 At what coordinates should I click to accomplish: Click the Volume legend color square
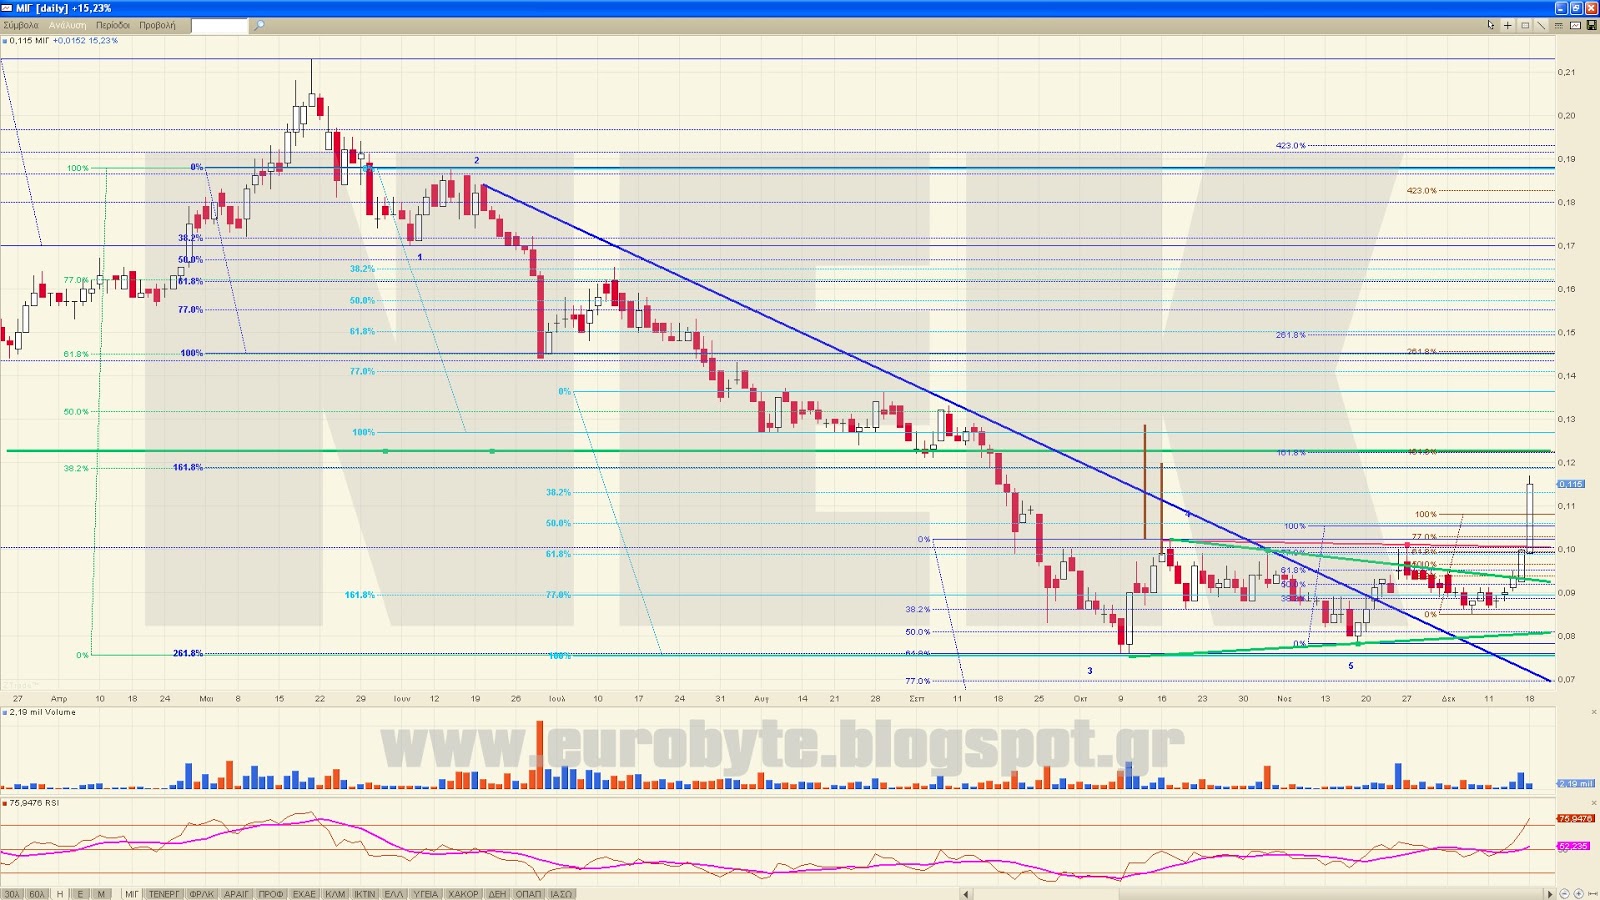[x=5, y=713]
